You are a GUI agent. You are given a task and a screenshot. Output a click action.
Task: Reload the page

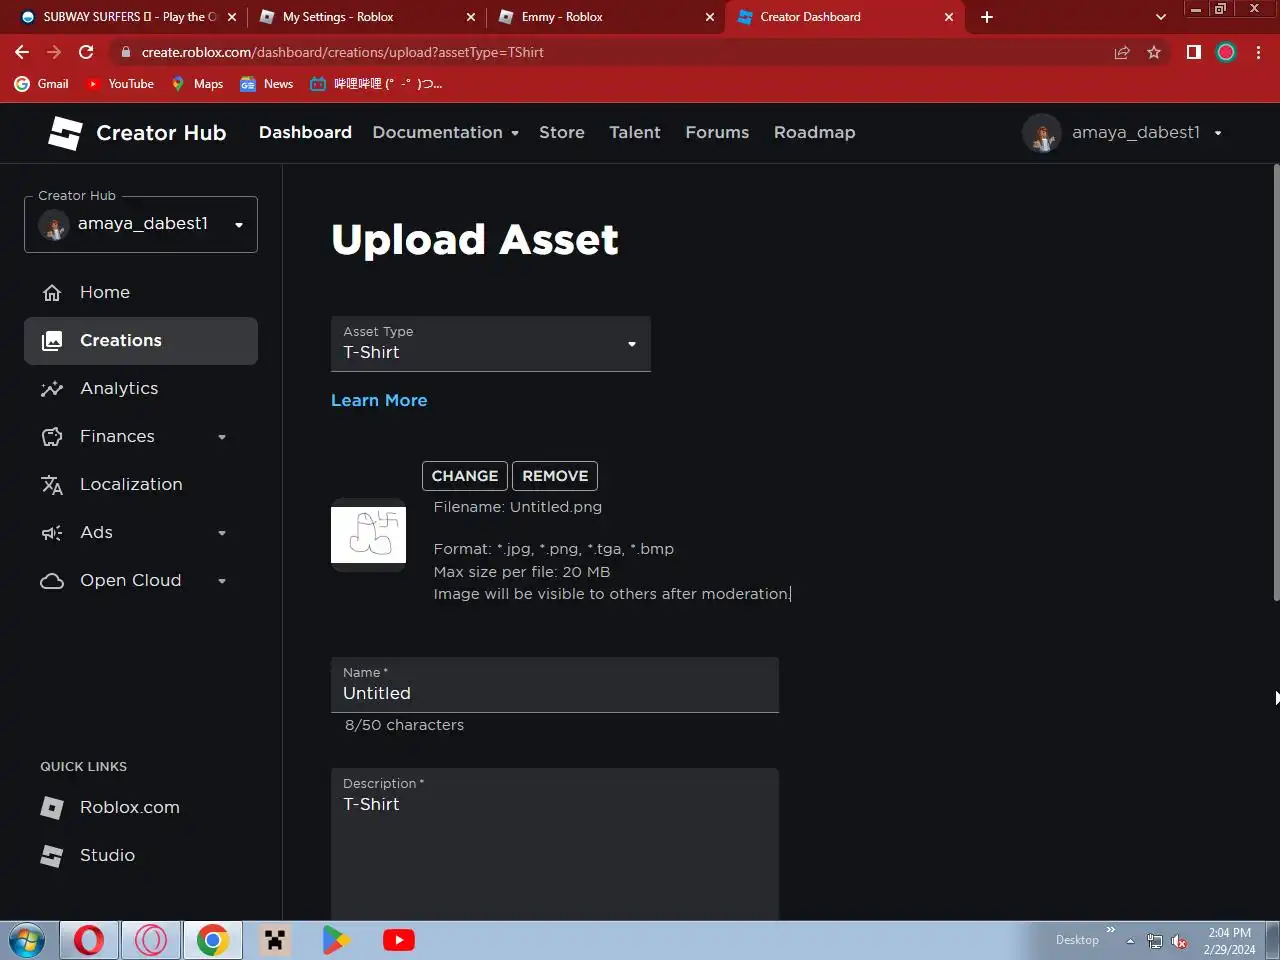[x=86, y=52]
